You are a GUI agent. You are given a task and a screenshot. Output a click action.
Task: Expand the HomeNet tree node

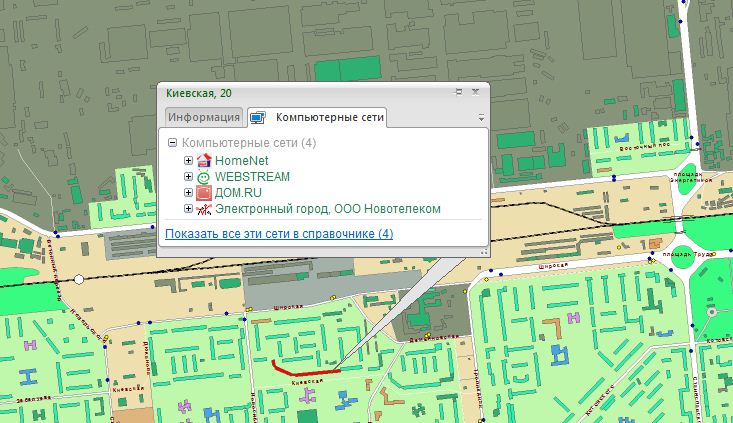pyautogui.click(x=188, y=160)
